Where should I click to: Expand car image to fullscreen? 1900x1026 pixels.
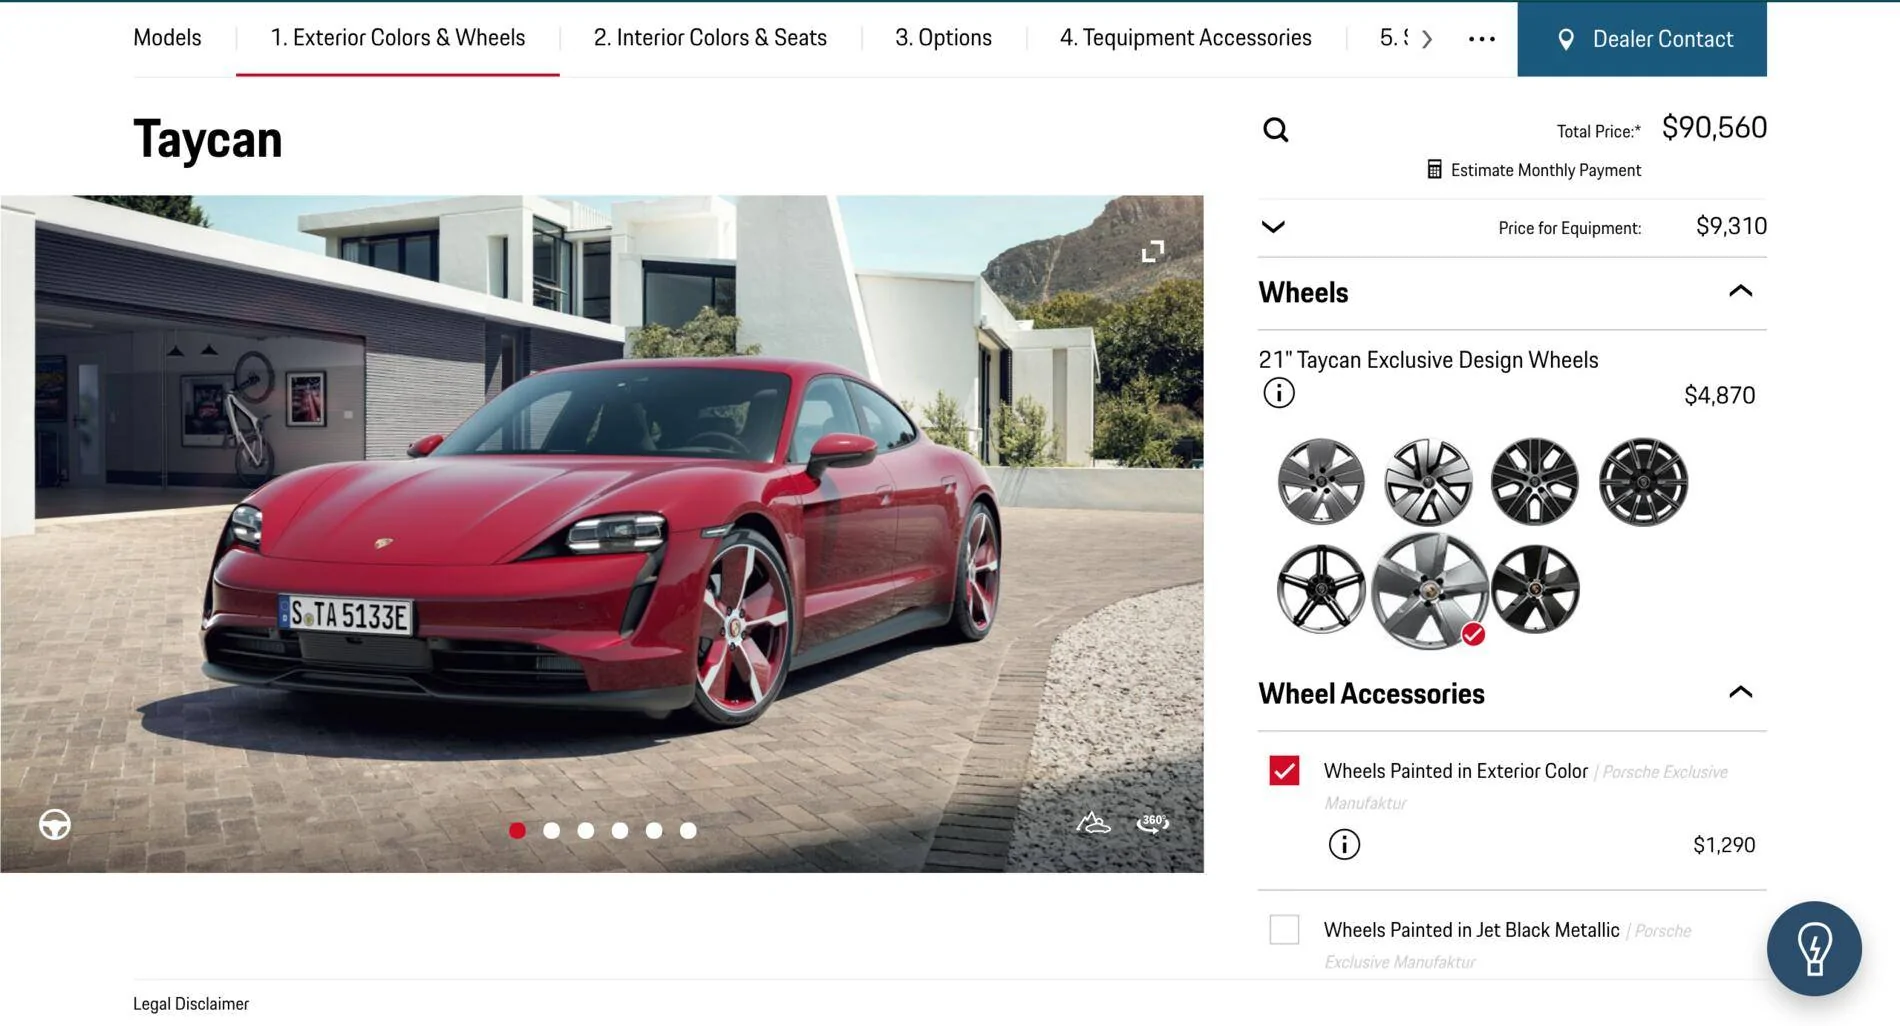coord(1152,251)
